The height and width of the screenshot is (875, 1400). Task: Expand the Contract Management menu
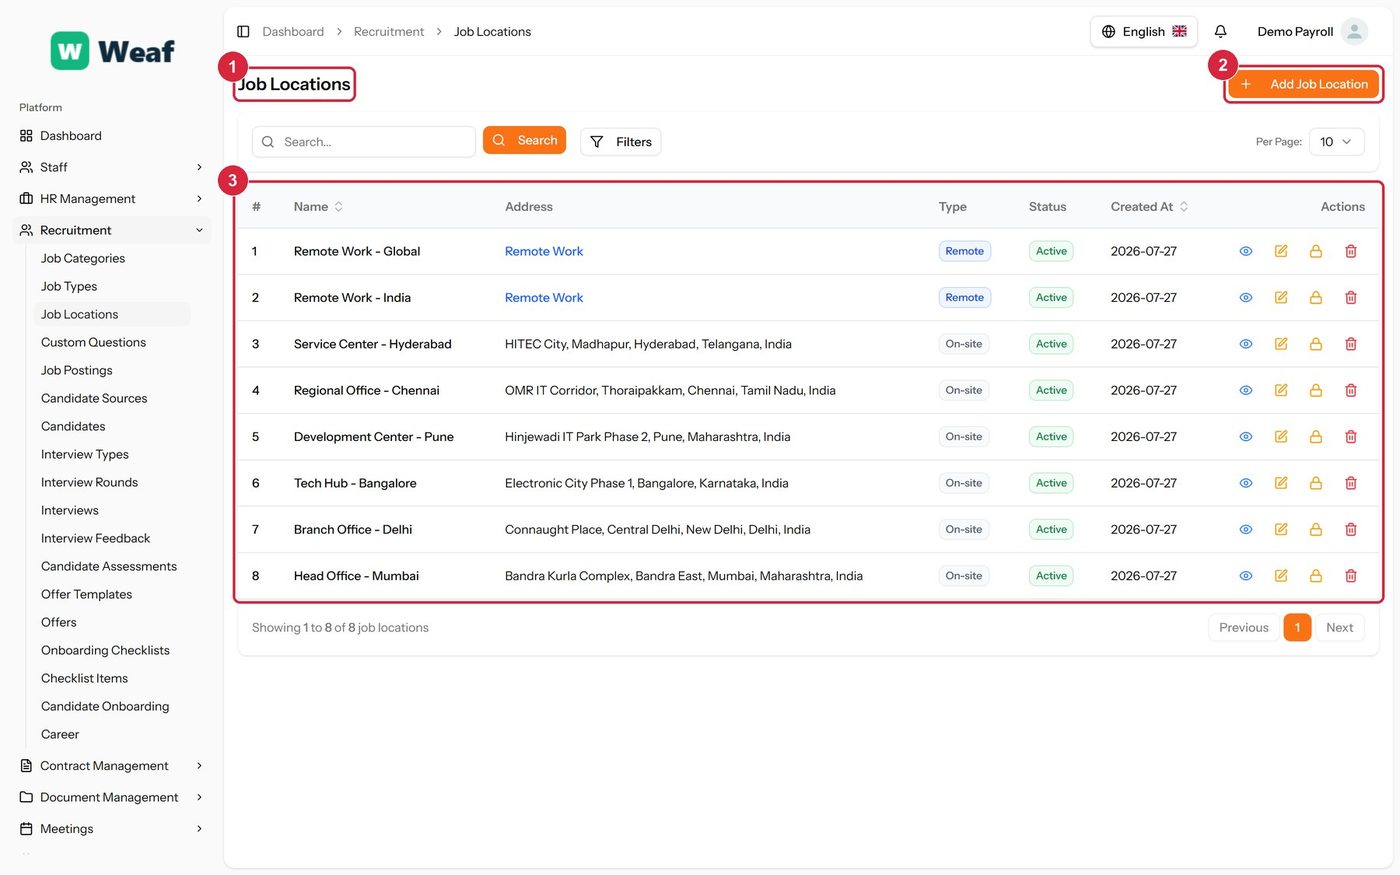click(112, 766)
